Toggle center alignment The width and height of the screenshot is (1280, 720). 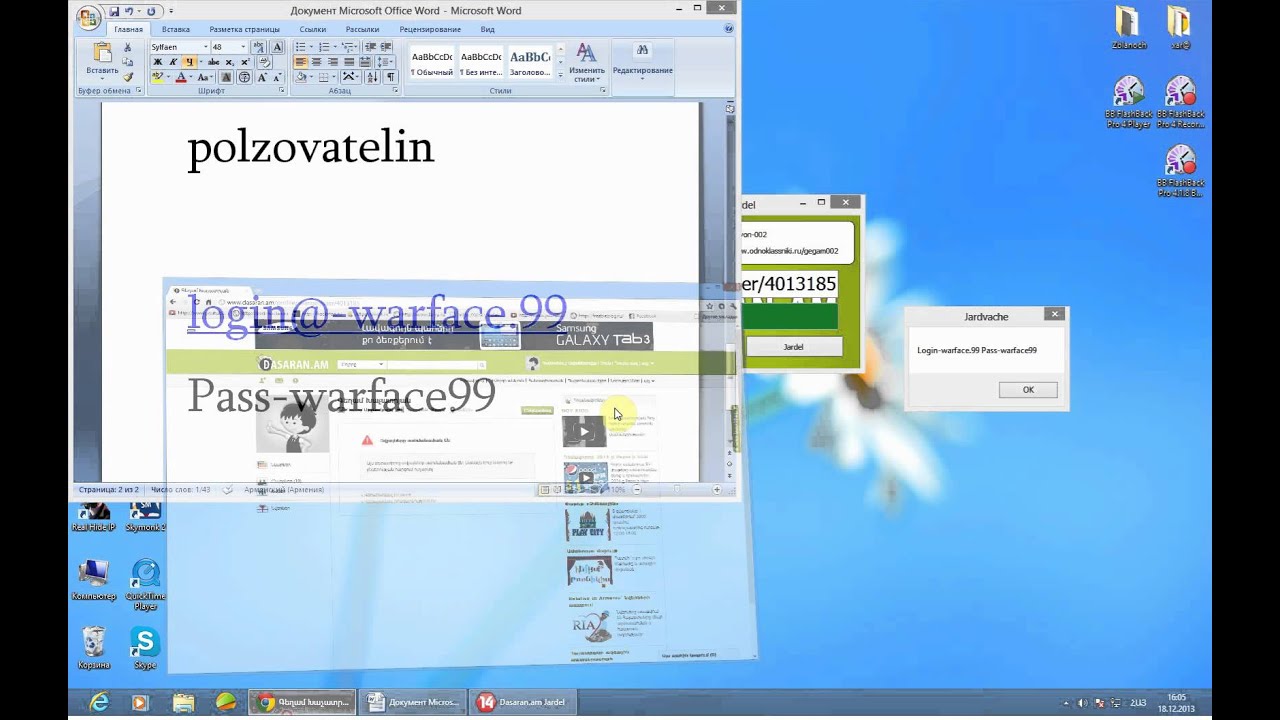[317, 62]
